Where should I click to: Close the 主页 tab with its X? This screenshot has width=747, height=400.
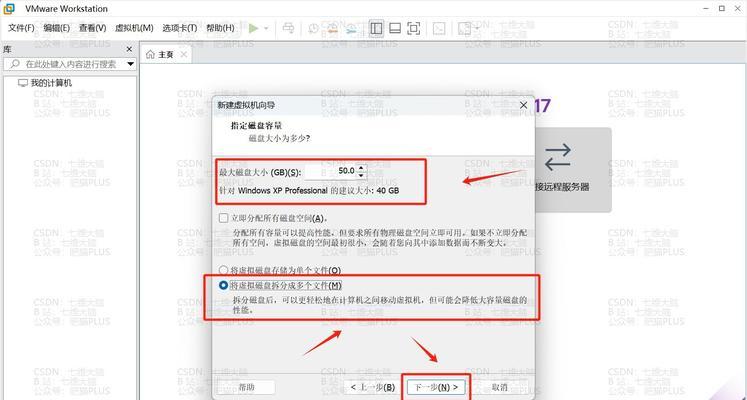click(x=183, y=55)
